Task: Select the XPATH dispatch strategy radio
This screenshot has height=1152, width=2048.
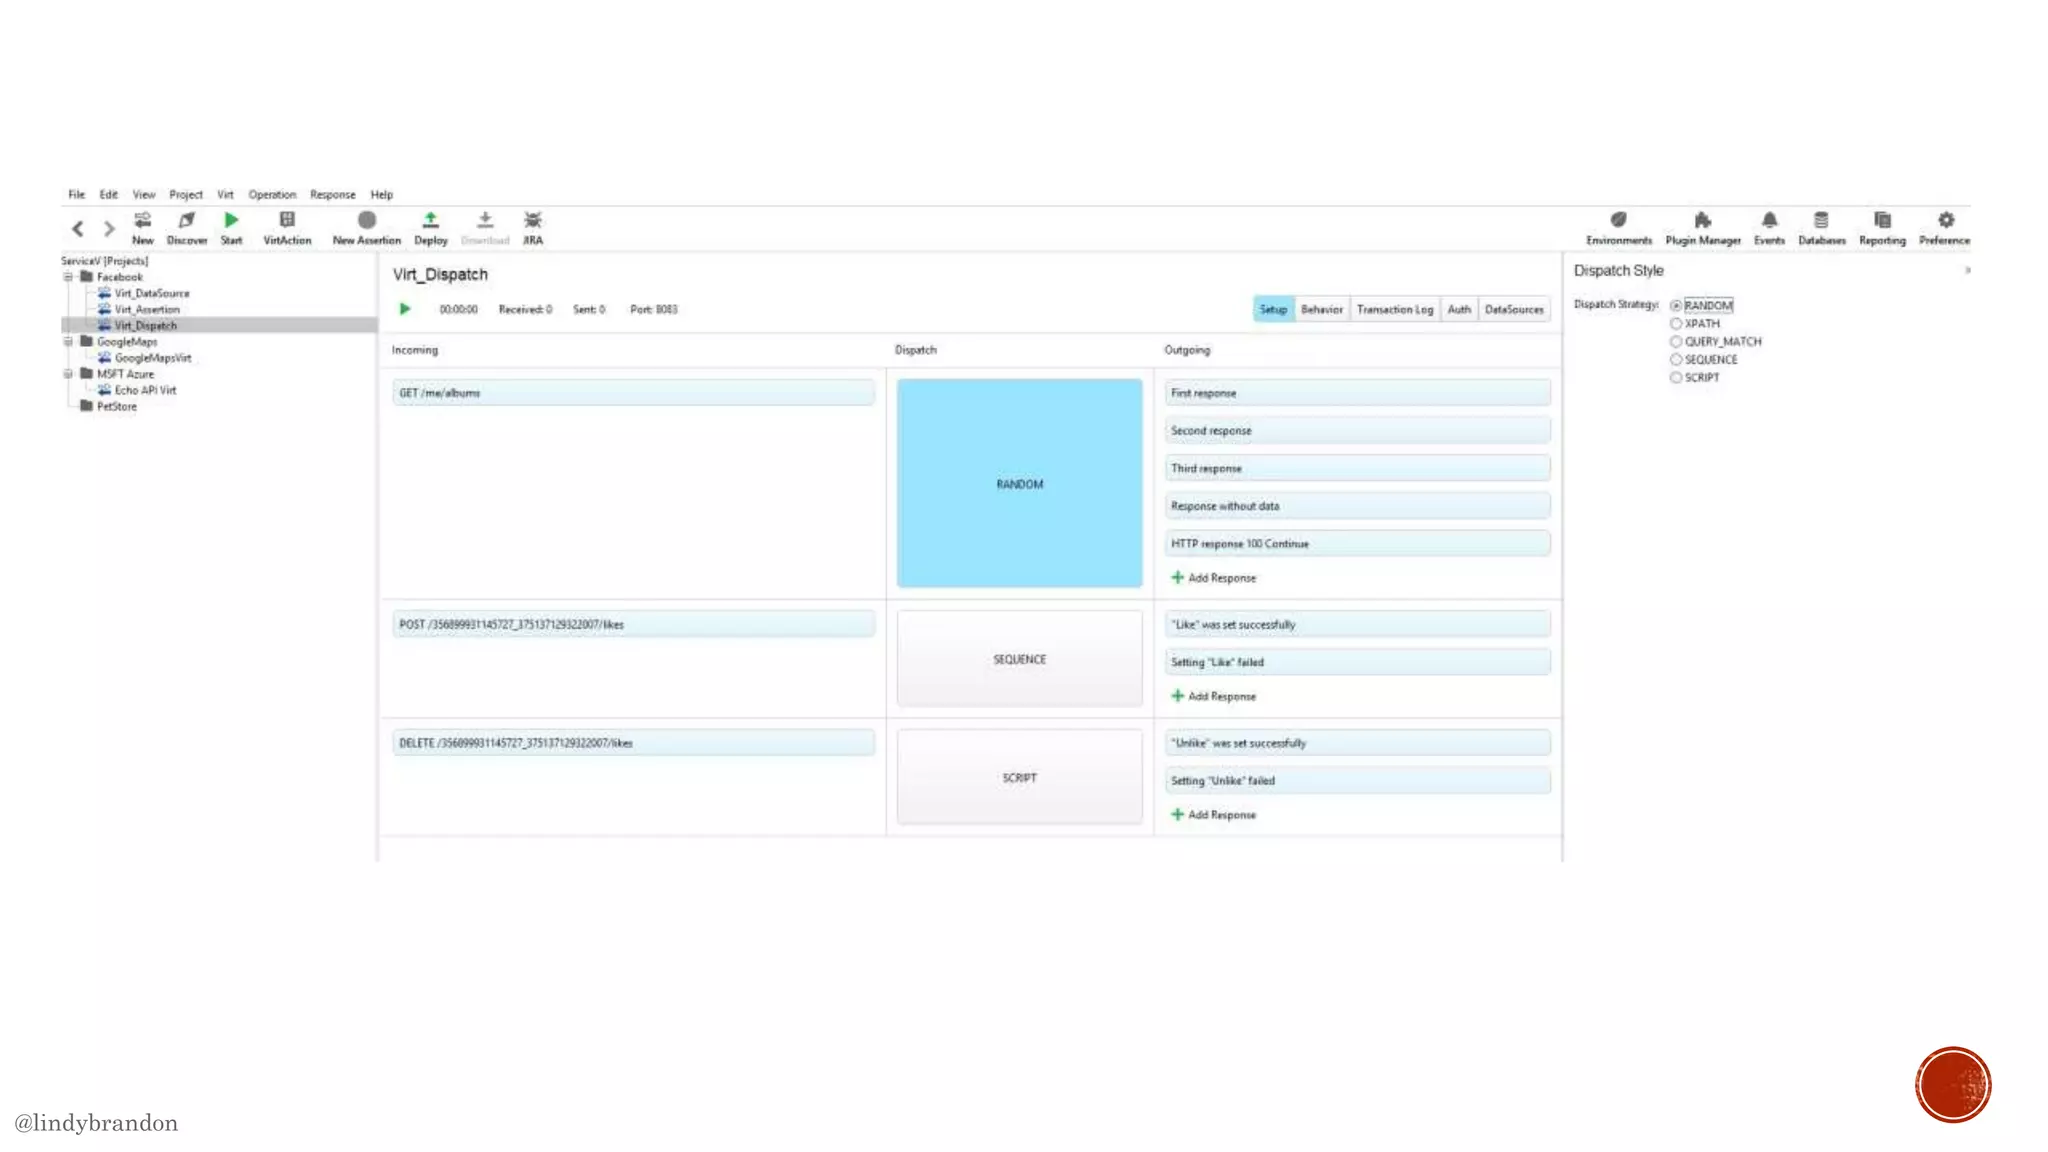Action: coord(1676,324)
